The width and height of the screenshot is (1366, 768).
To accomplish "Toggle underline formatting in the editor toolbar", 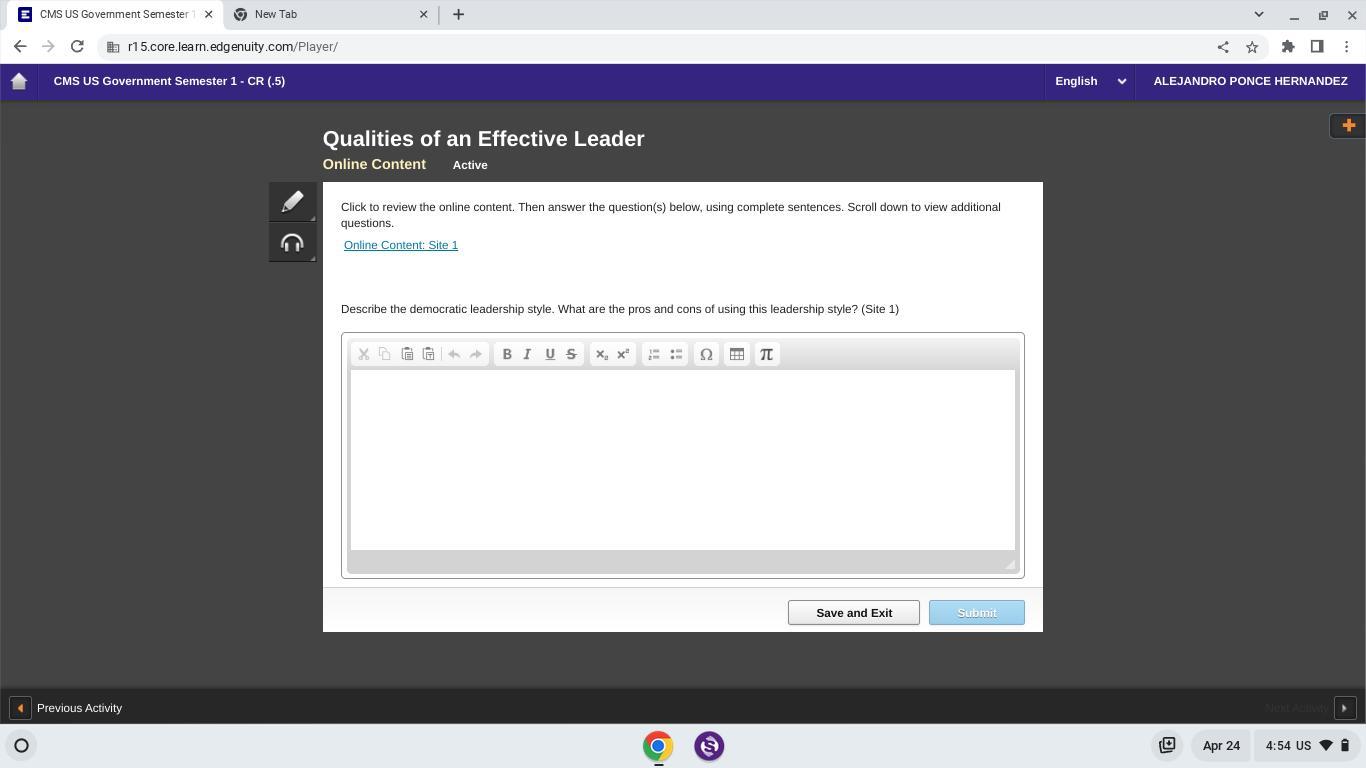I will pos(549,354).
